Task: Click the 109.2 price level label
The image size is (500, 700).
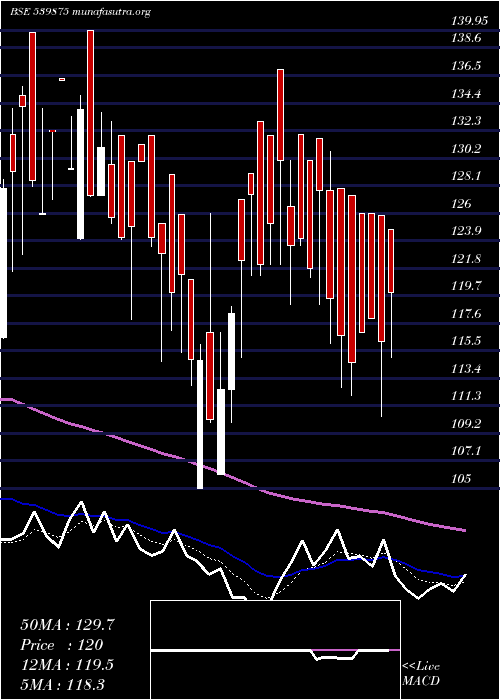Action: pos(467,424)
